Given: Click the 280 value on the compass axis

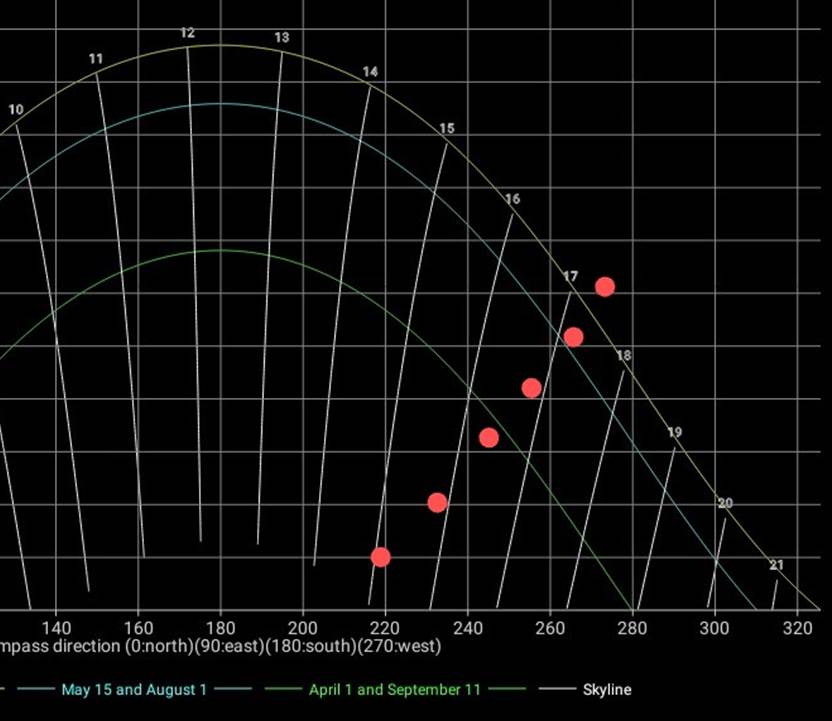Looking at the screenshot, I should point(631,626).
